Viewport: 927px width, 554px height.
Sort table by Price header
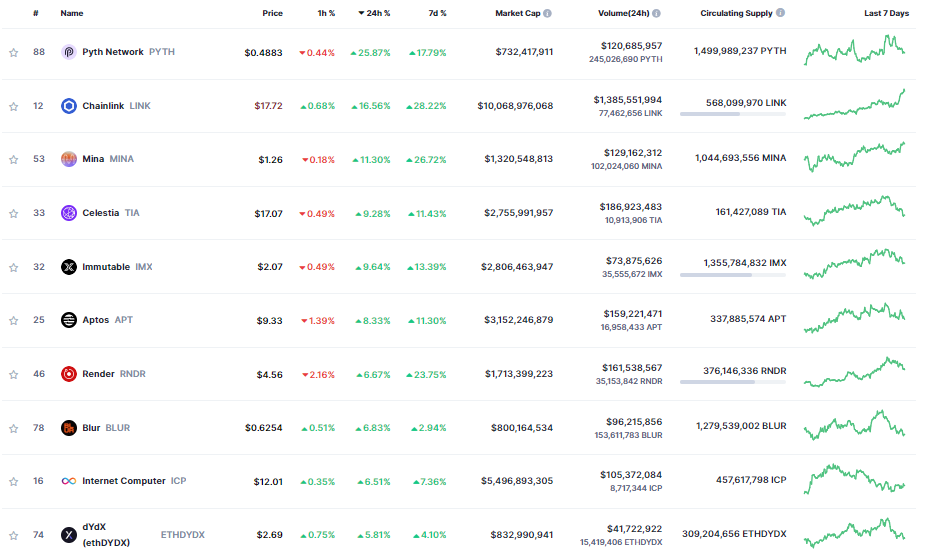[273, 13]
